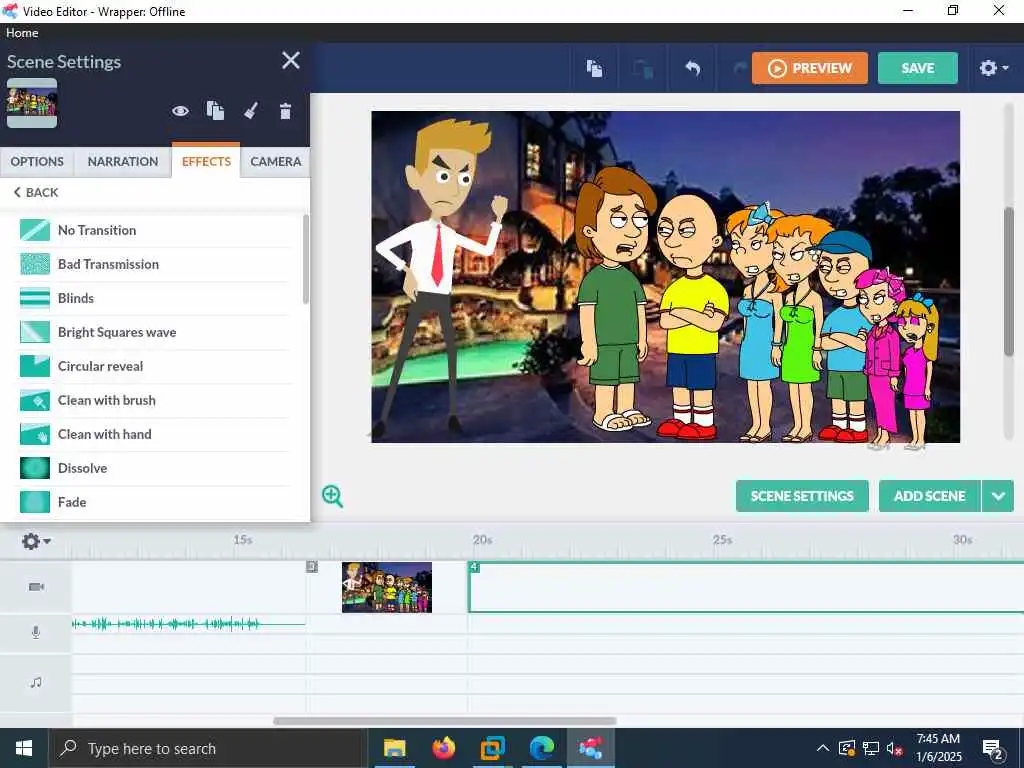Click the duplicate scene icon in Scene Settings

216,111
